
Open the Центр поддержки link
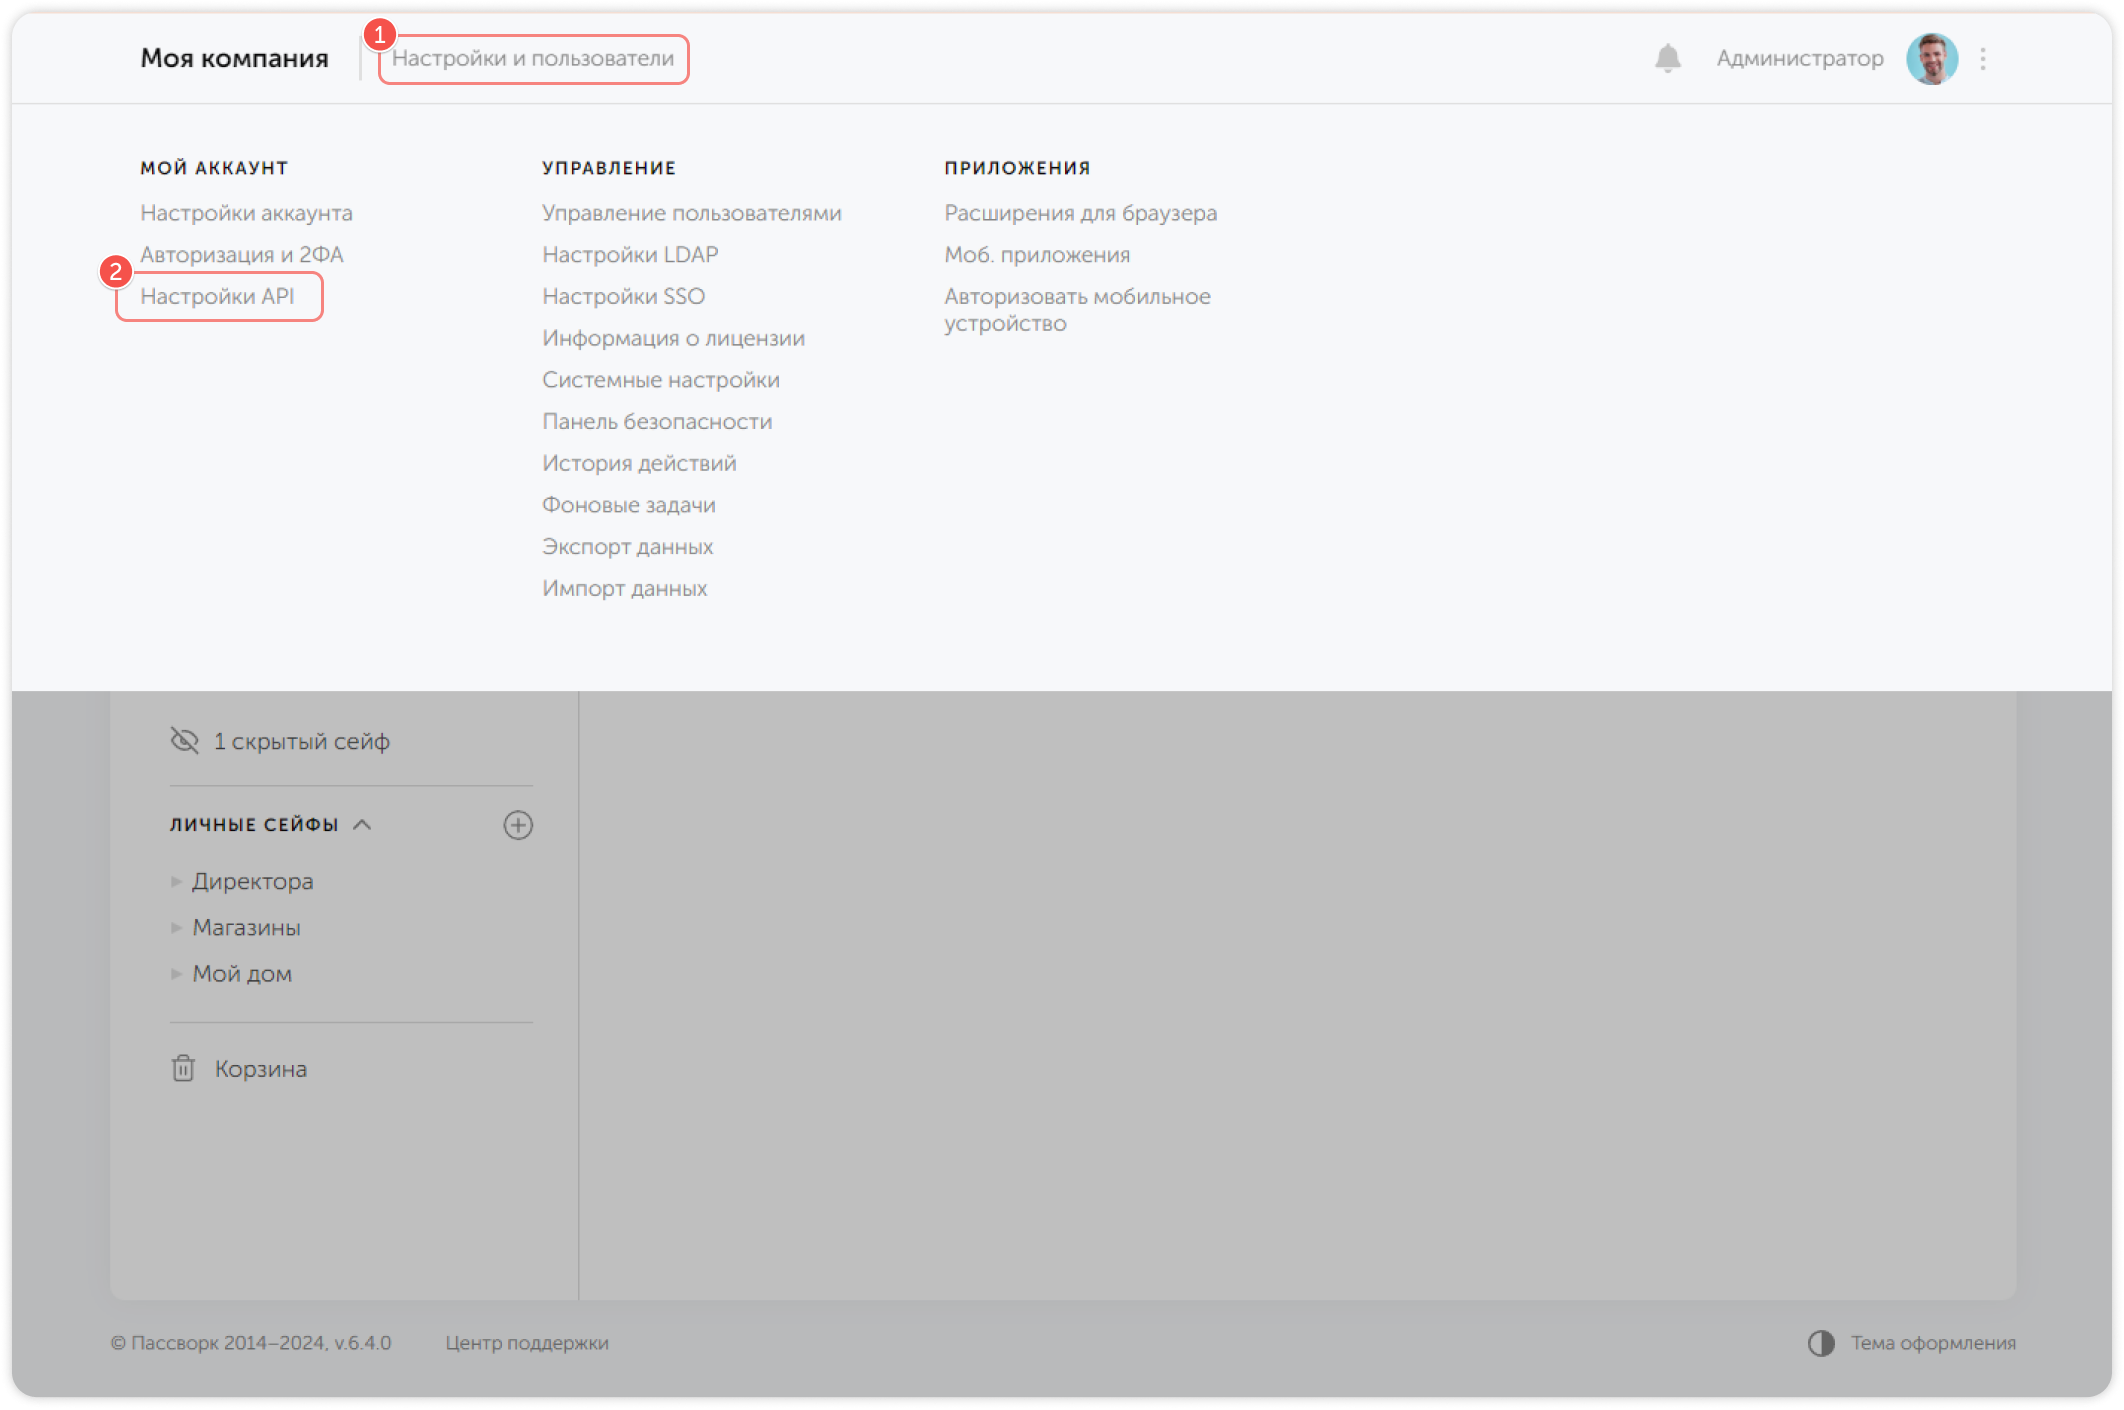tap(527, 1343)
